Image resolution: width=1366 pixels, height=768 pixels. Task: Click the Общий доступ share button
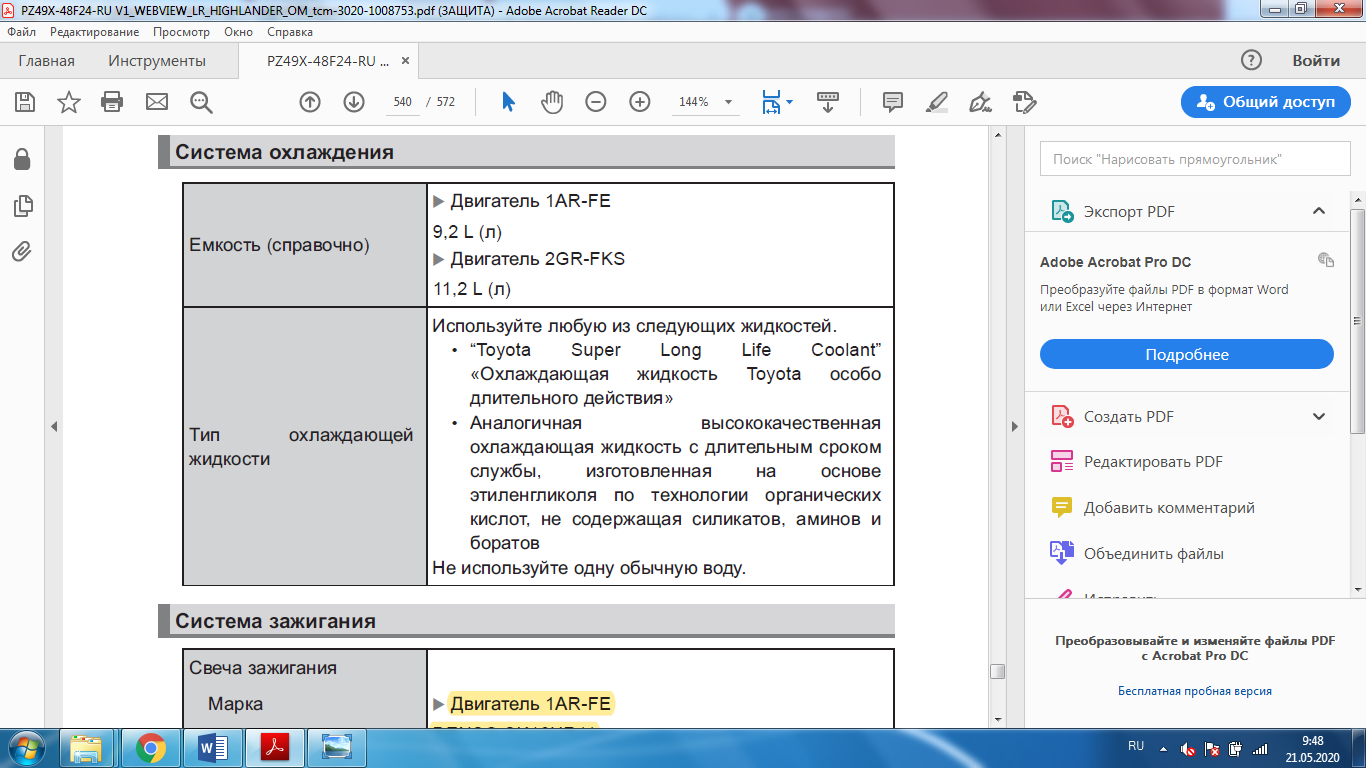(1266, 102)
